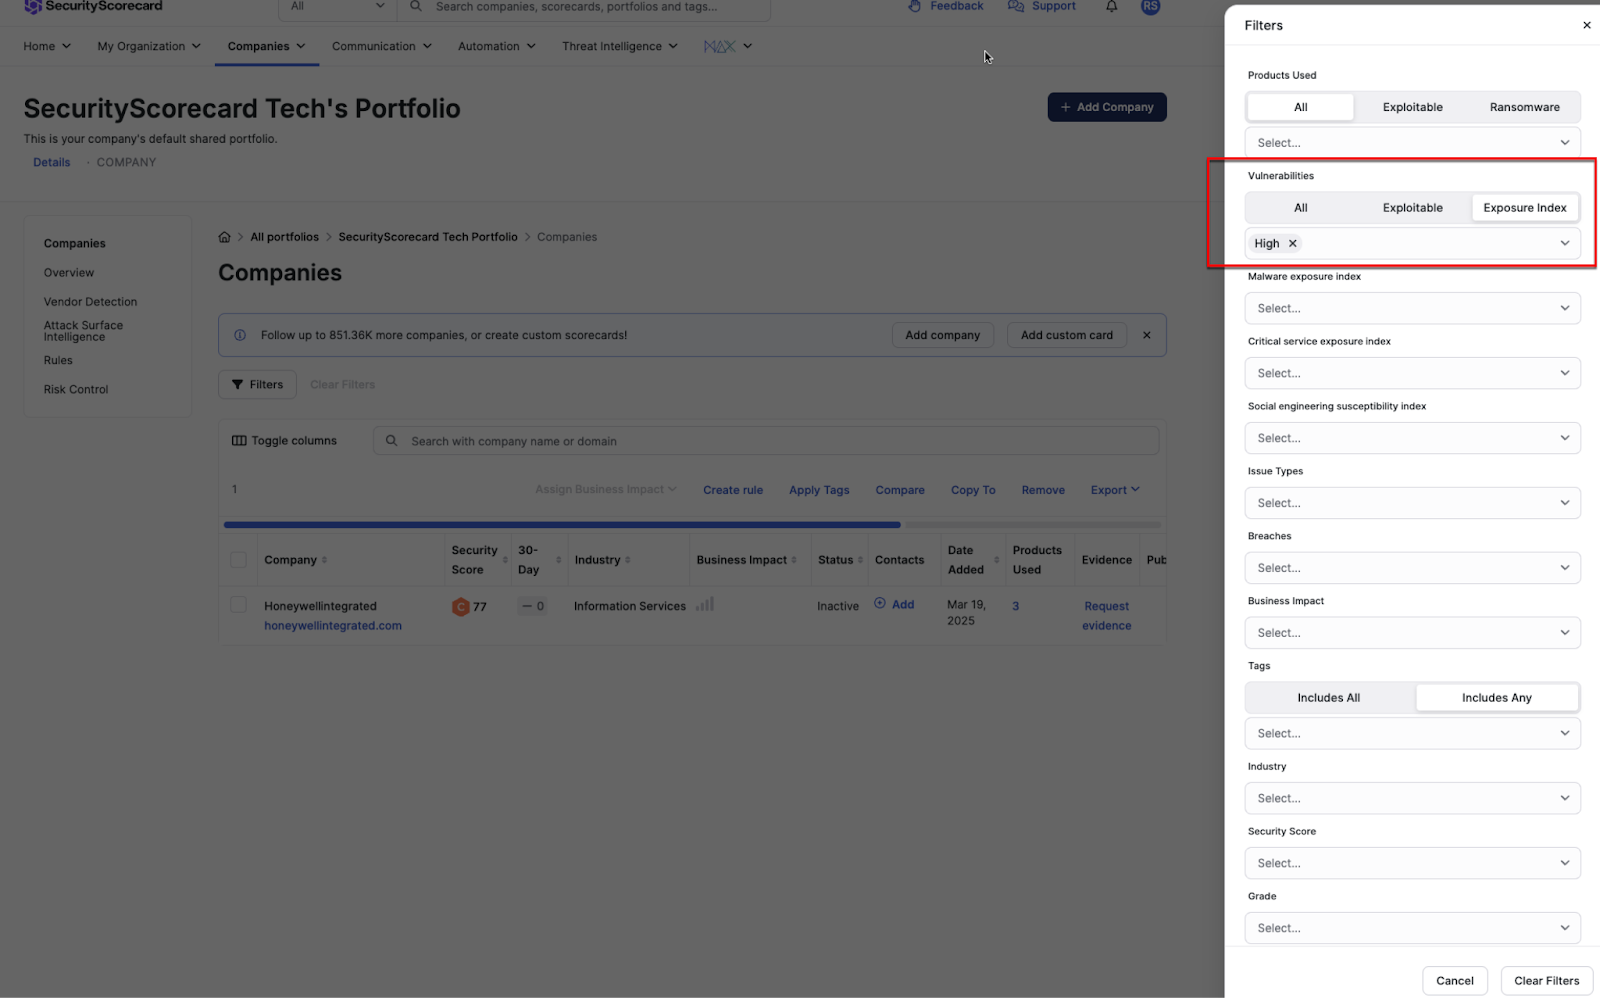Open Tags select dropdown
This screenshot has width=1600, height=998.
click(1412, 733)
